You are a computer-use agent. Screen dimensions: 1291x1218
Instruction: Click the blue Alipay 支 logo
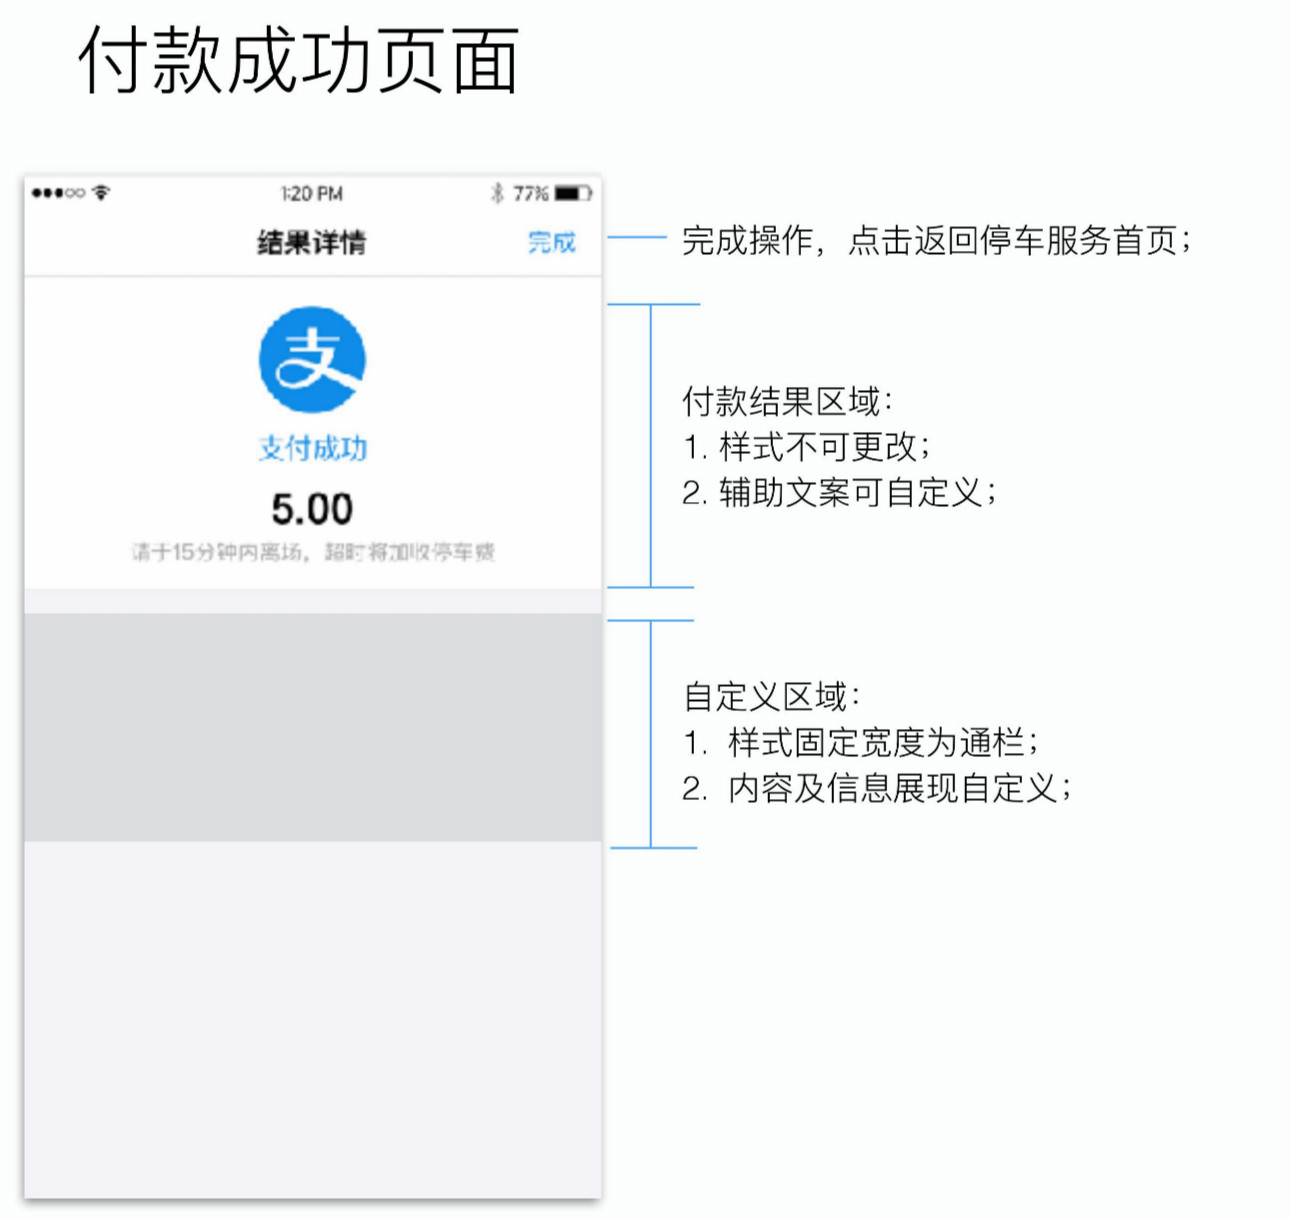(x=312, y=360)
